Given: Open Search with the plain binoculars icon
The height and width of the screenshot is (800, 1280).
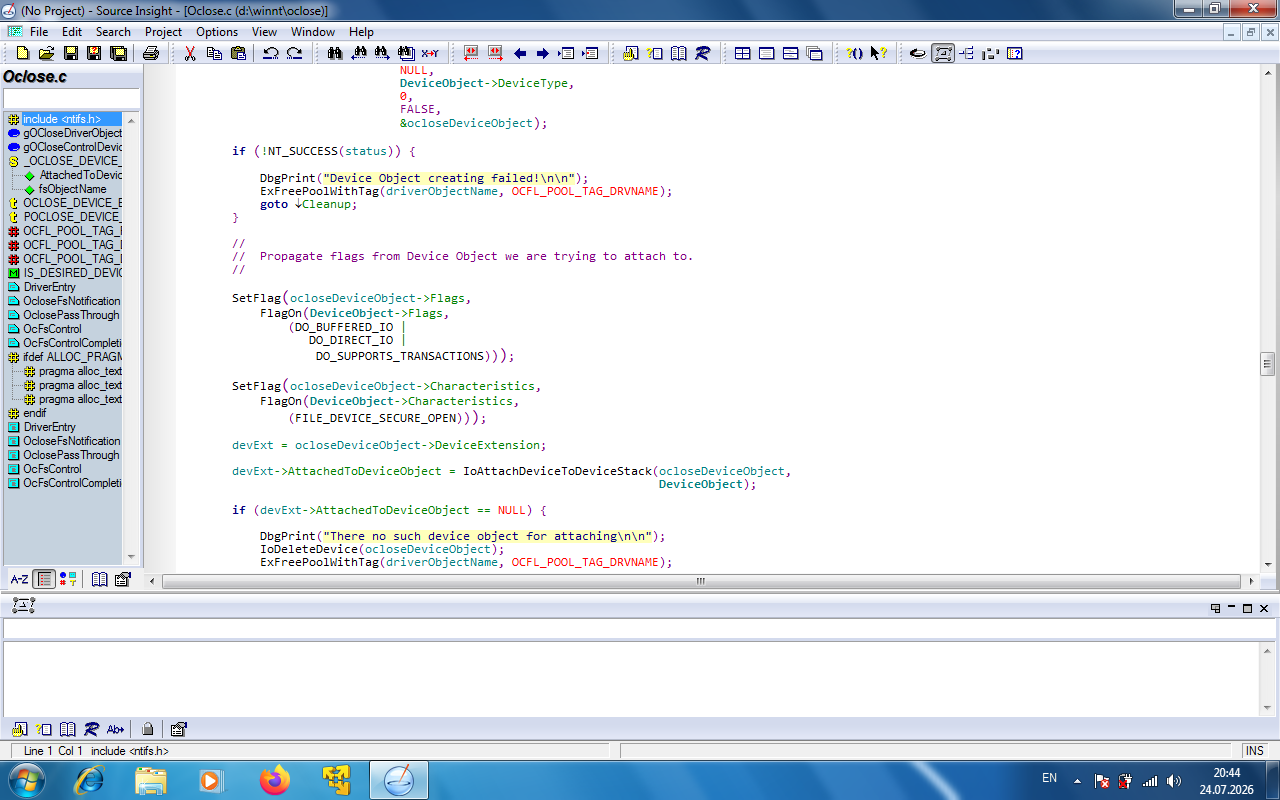Looking at the screenshot, I should (x=335, y=53).
